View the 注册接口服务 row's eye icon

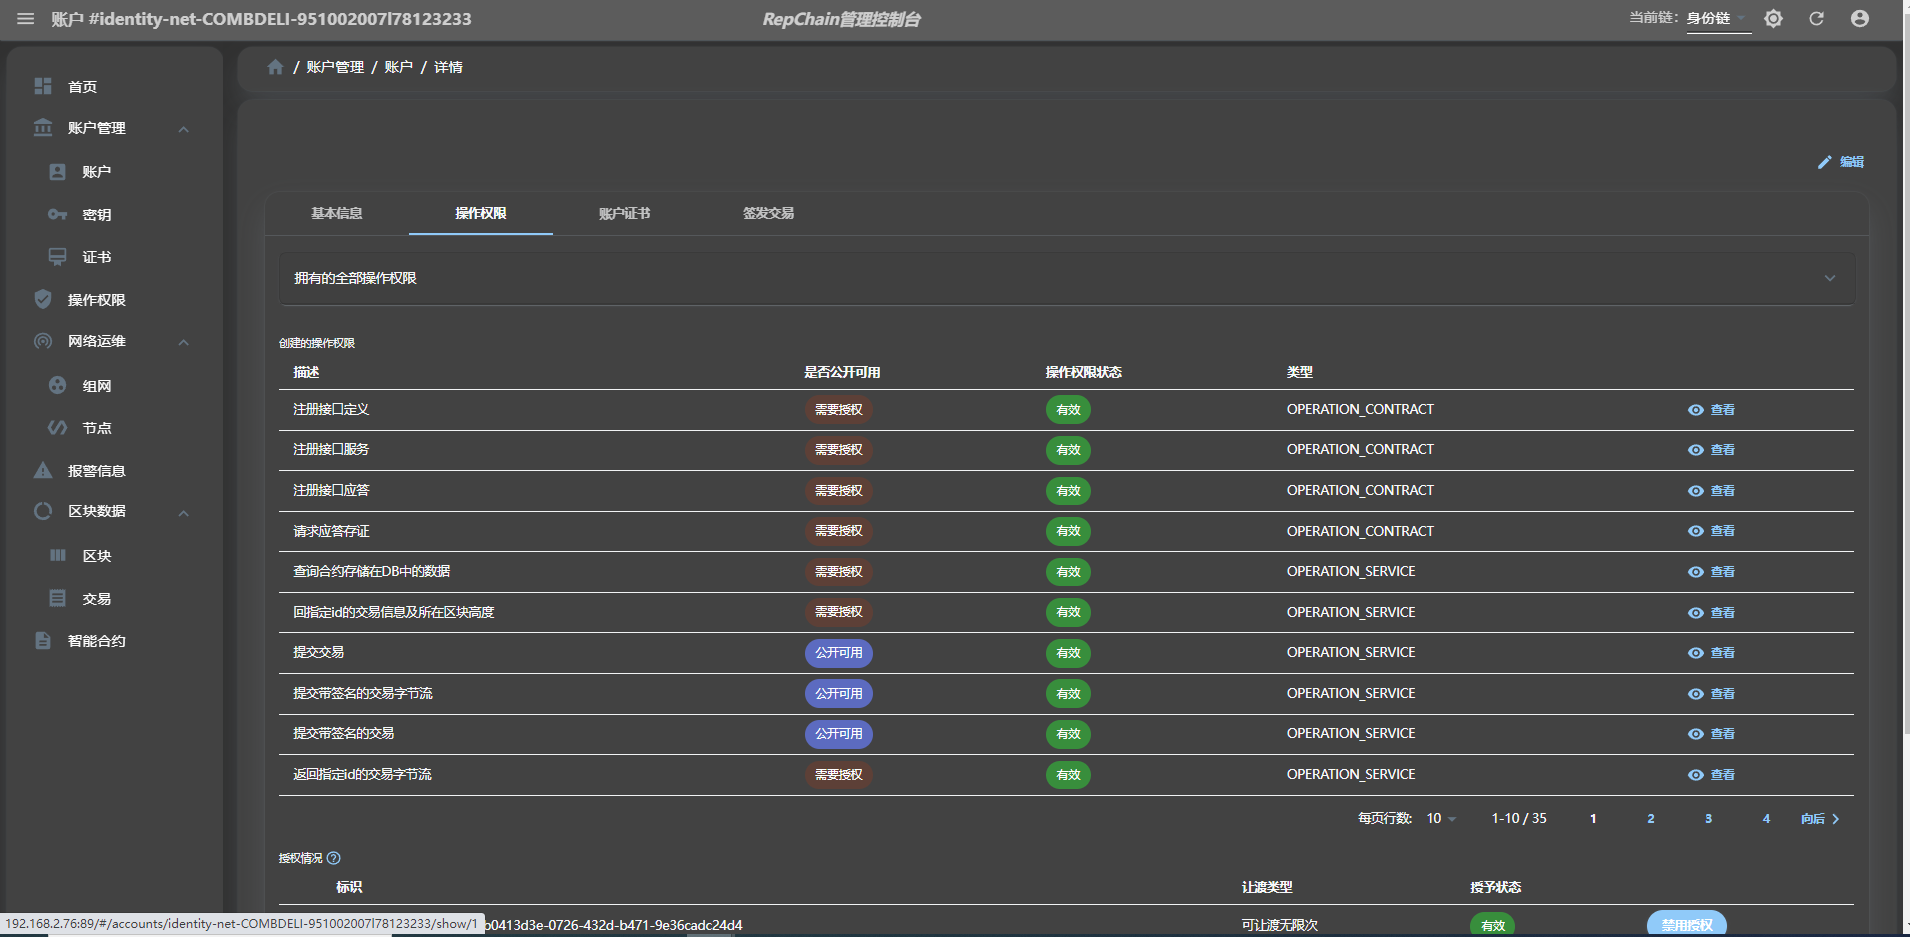click(x=1696, y=450)
